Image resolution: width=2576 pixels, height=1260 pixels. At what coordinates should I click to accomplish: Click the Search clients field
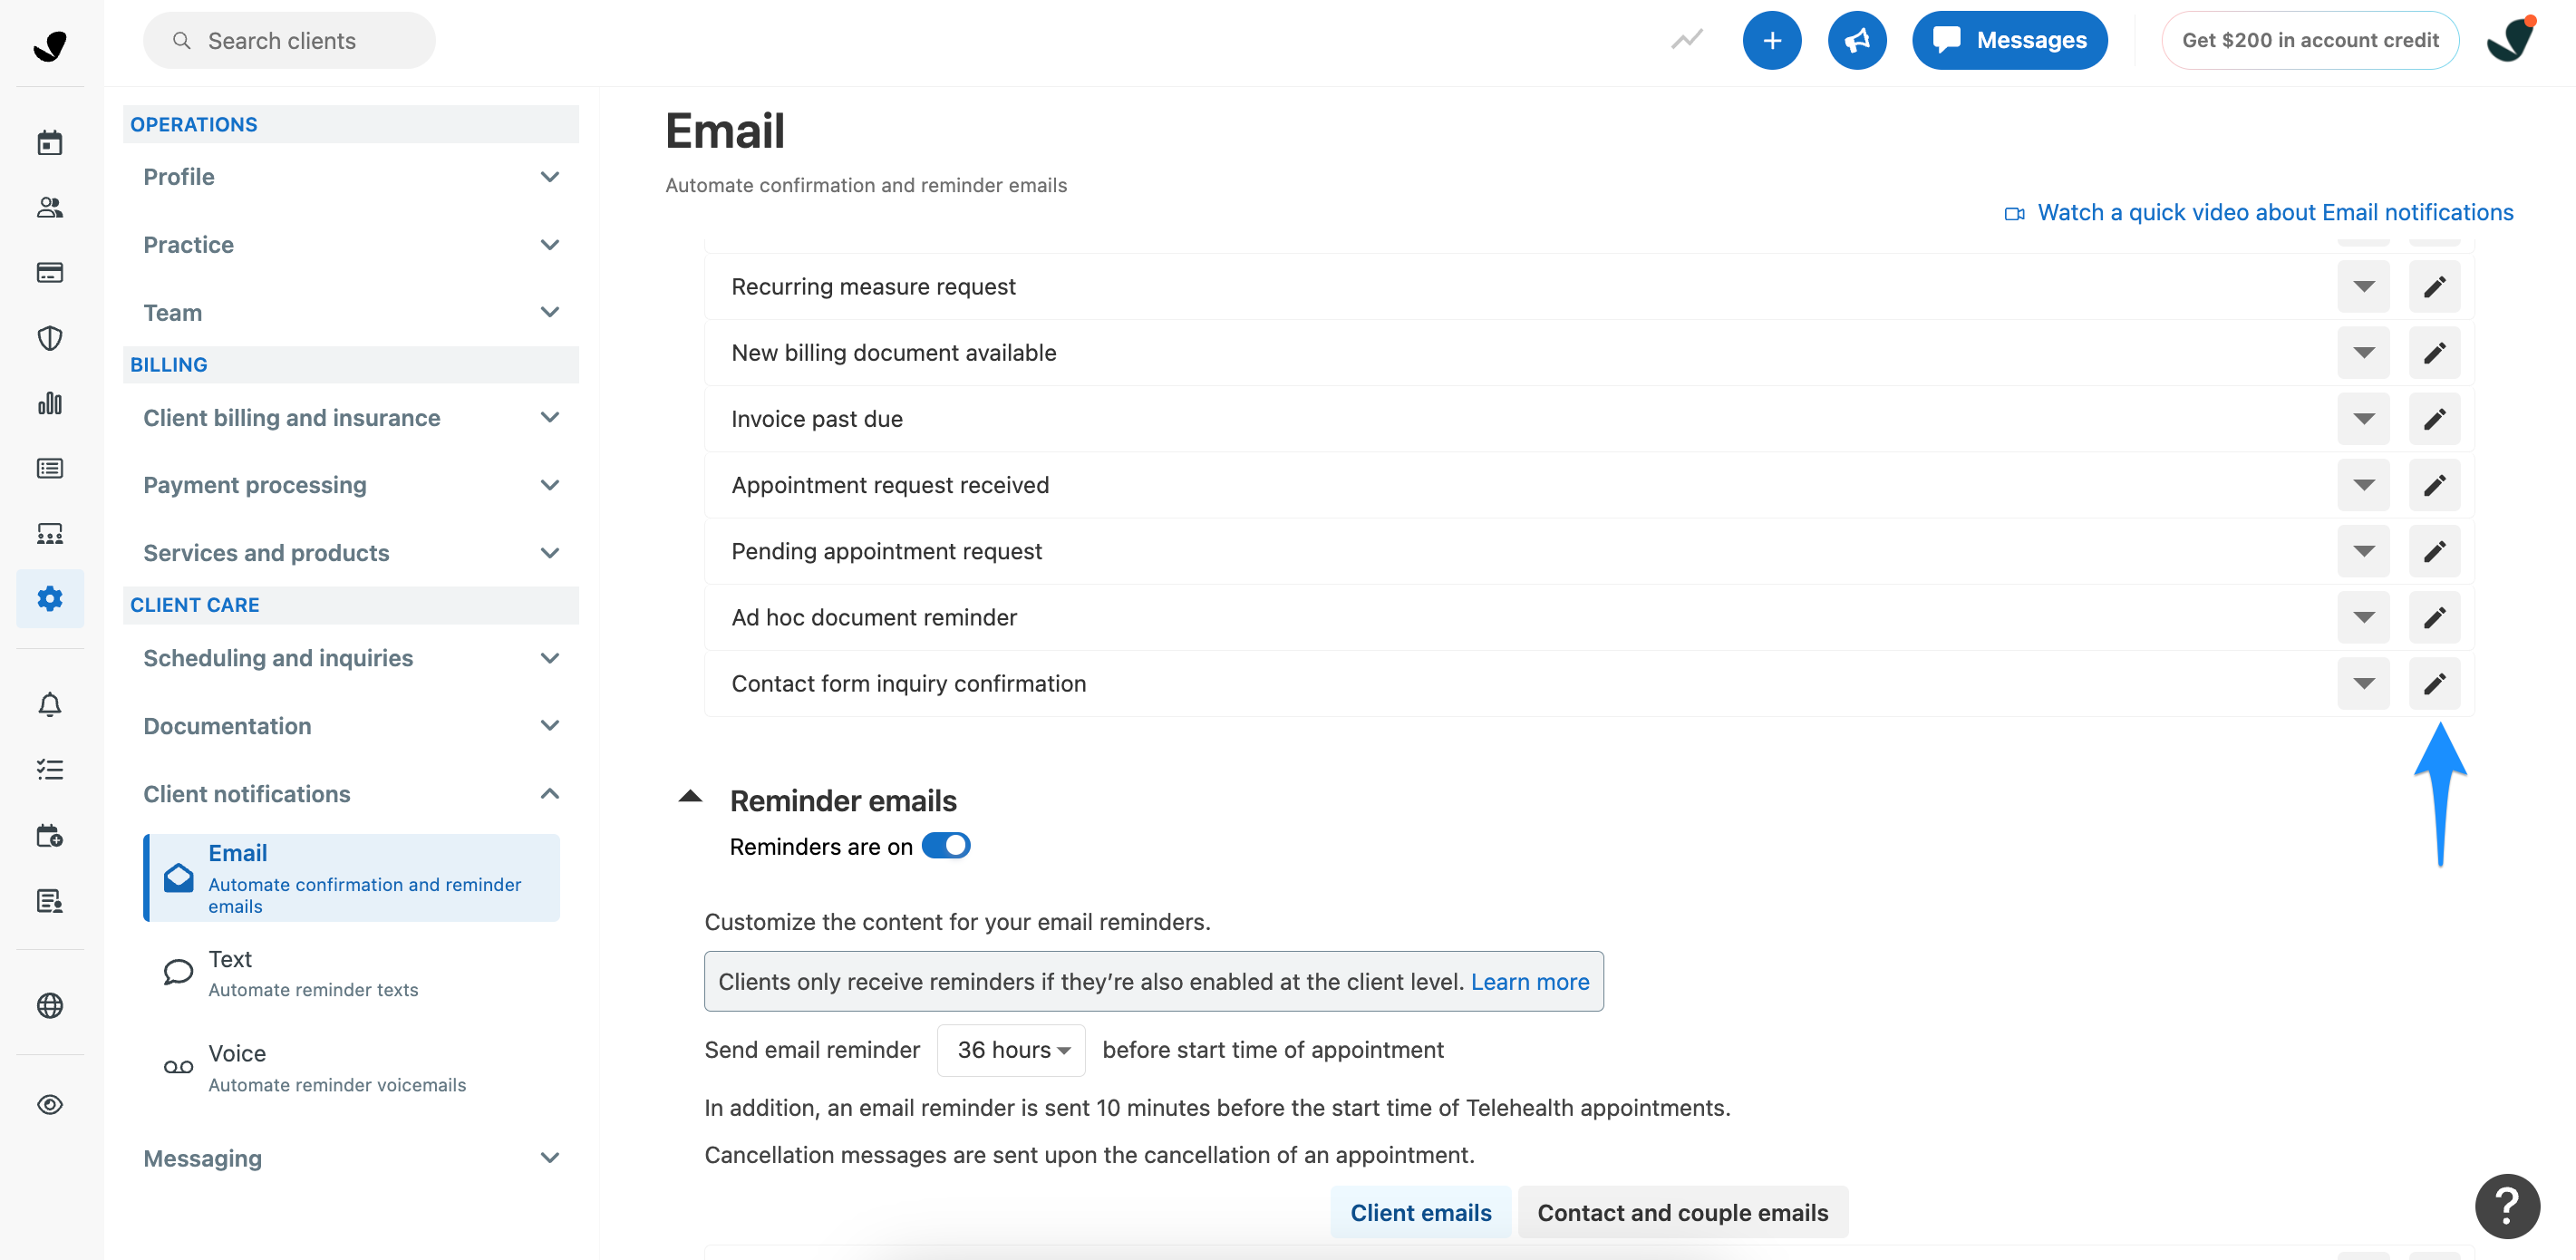pyautogui.click(x=288, y=40)
